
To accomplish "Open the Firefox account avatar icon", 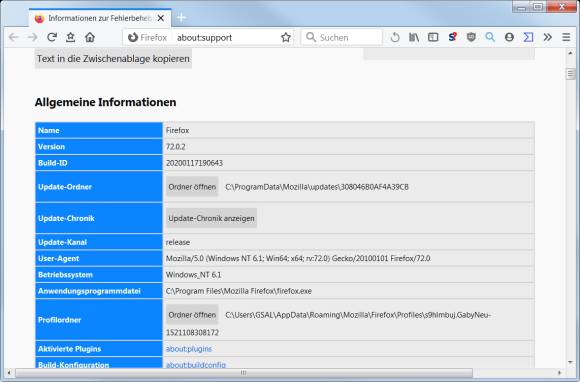I will (x=509, y=37).
